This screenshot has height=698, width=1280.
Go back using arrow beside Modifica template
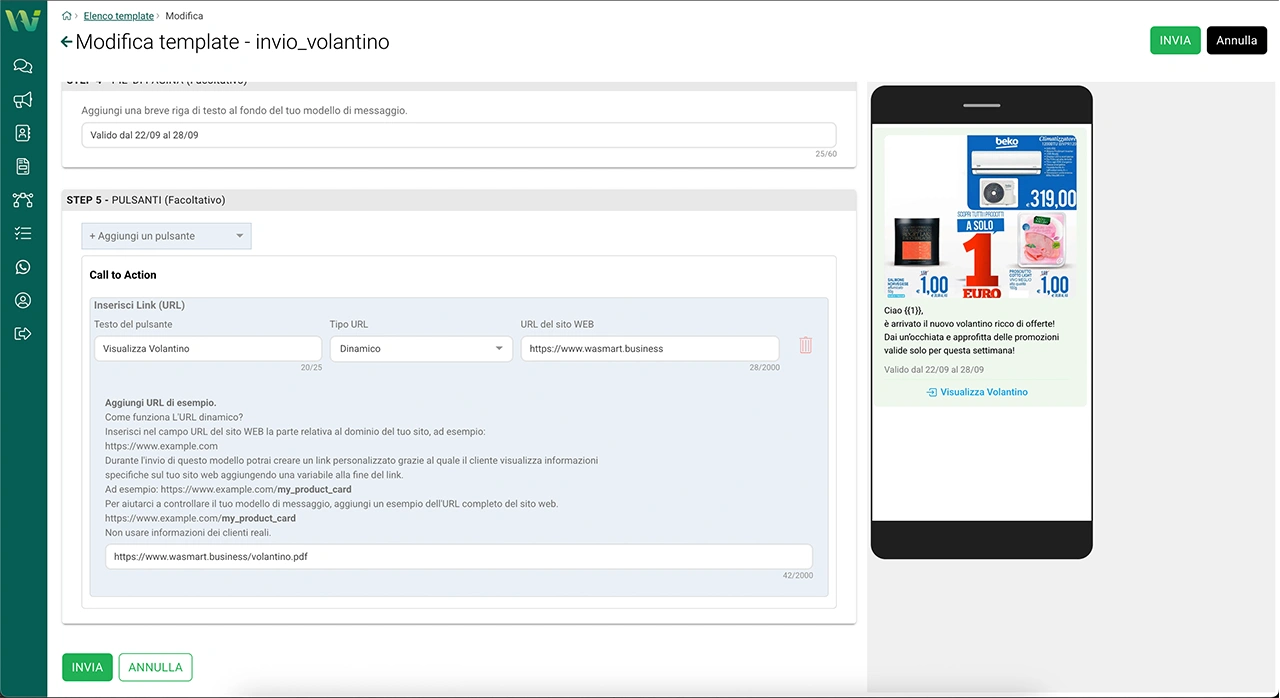coord(67,42)
